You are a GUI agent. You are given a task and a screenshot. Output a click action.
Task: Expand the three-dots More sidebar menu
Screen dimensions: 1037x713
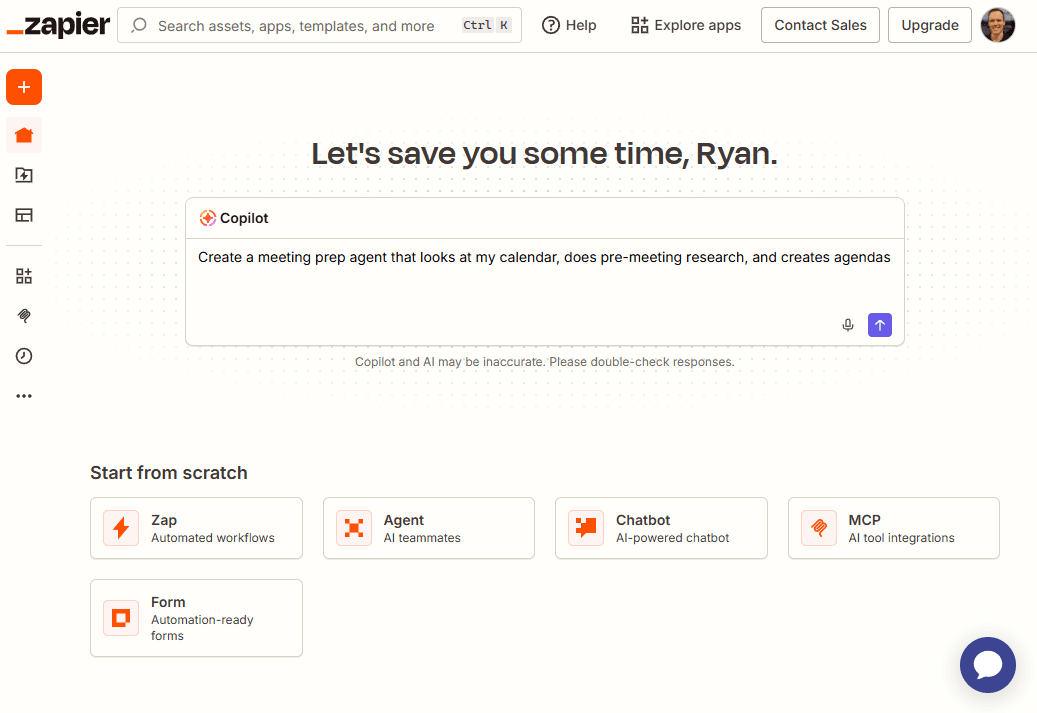click(x=24, y=396)
